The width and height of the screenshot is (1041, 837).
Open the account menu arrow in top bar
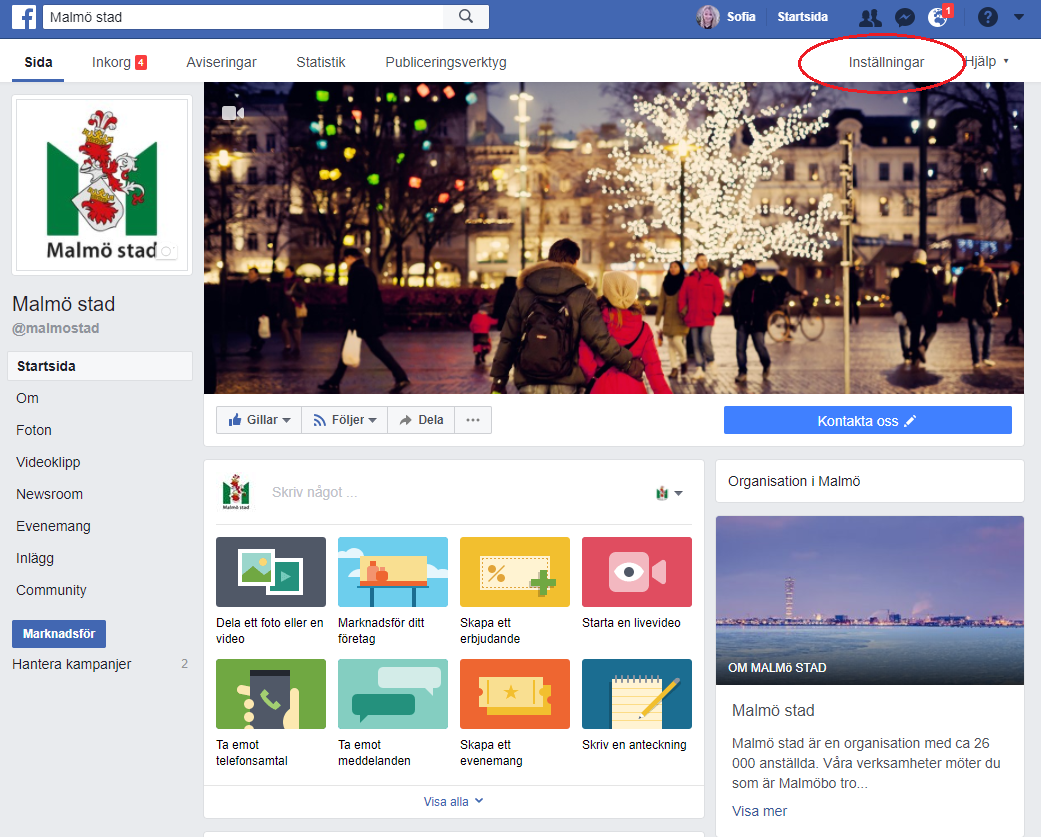pos(1018,17)
